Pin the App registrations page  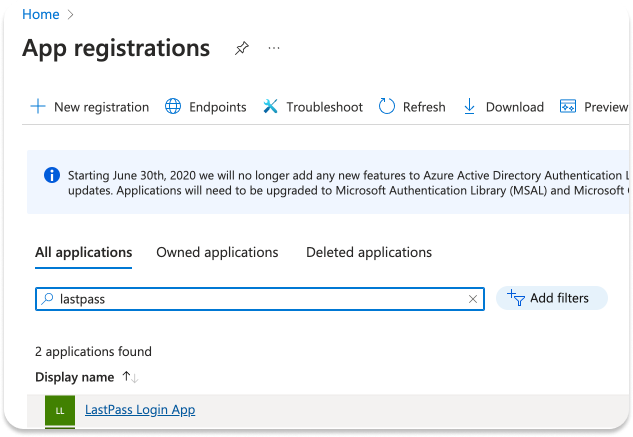click(242, 48)
